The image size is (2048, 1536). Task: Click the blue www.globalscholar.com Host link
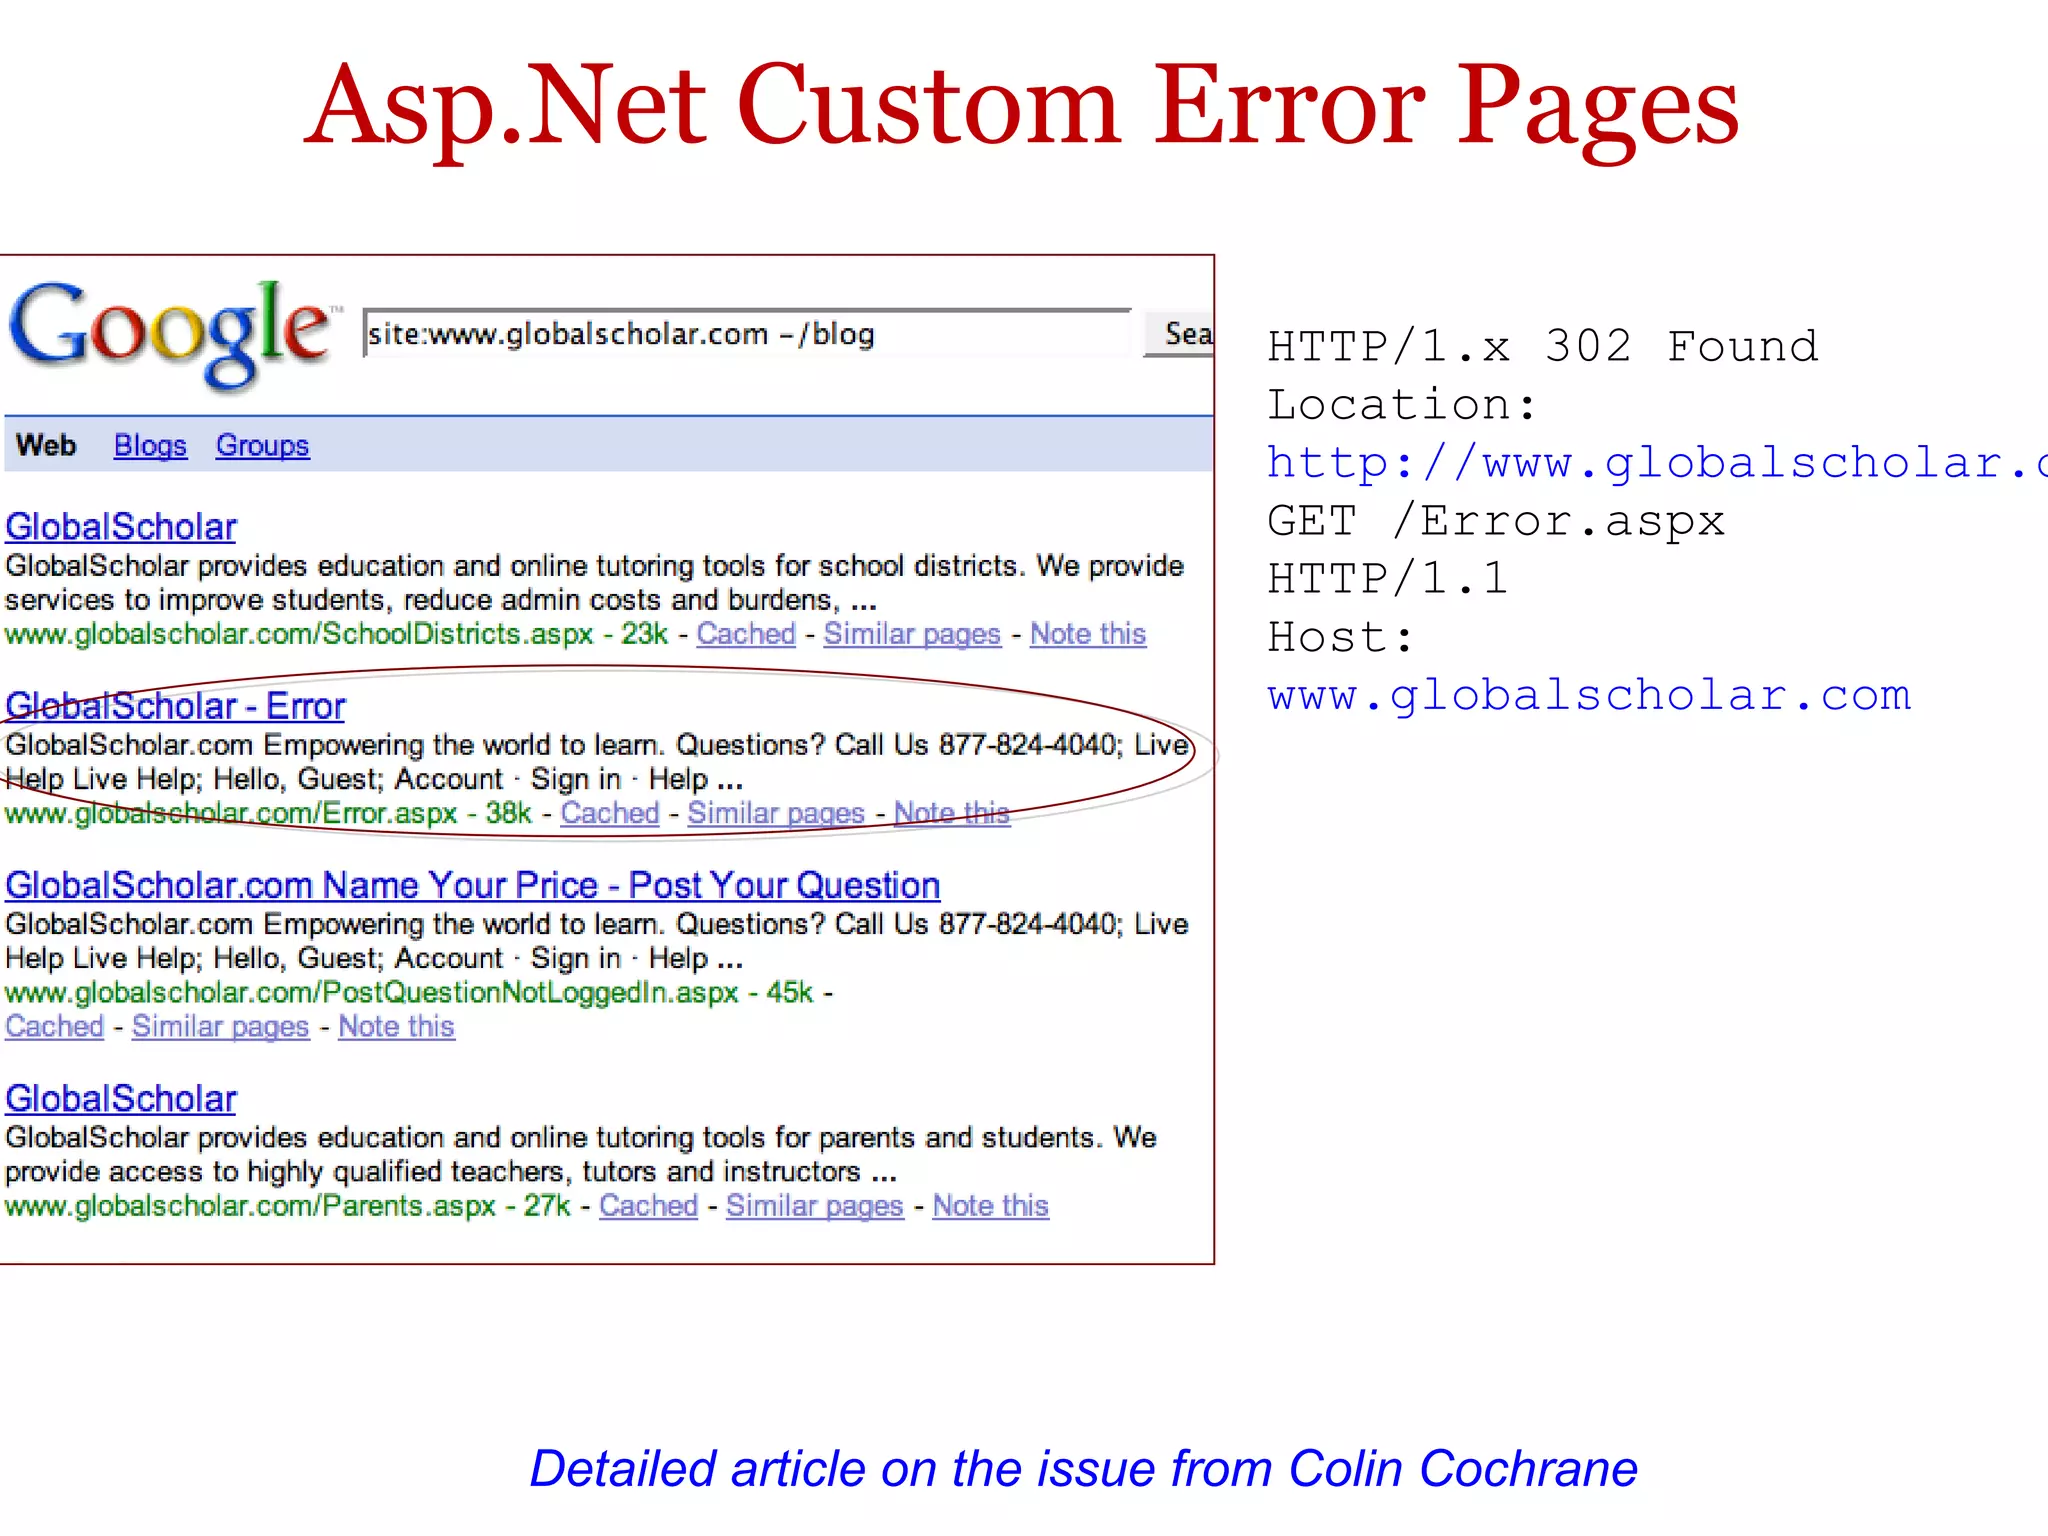pos(1589,695)
